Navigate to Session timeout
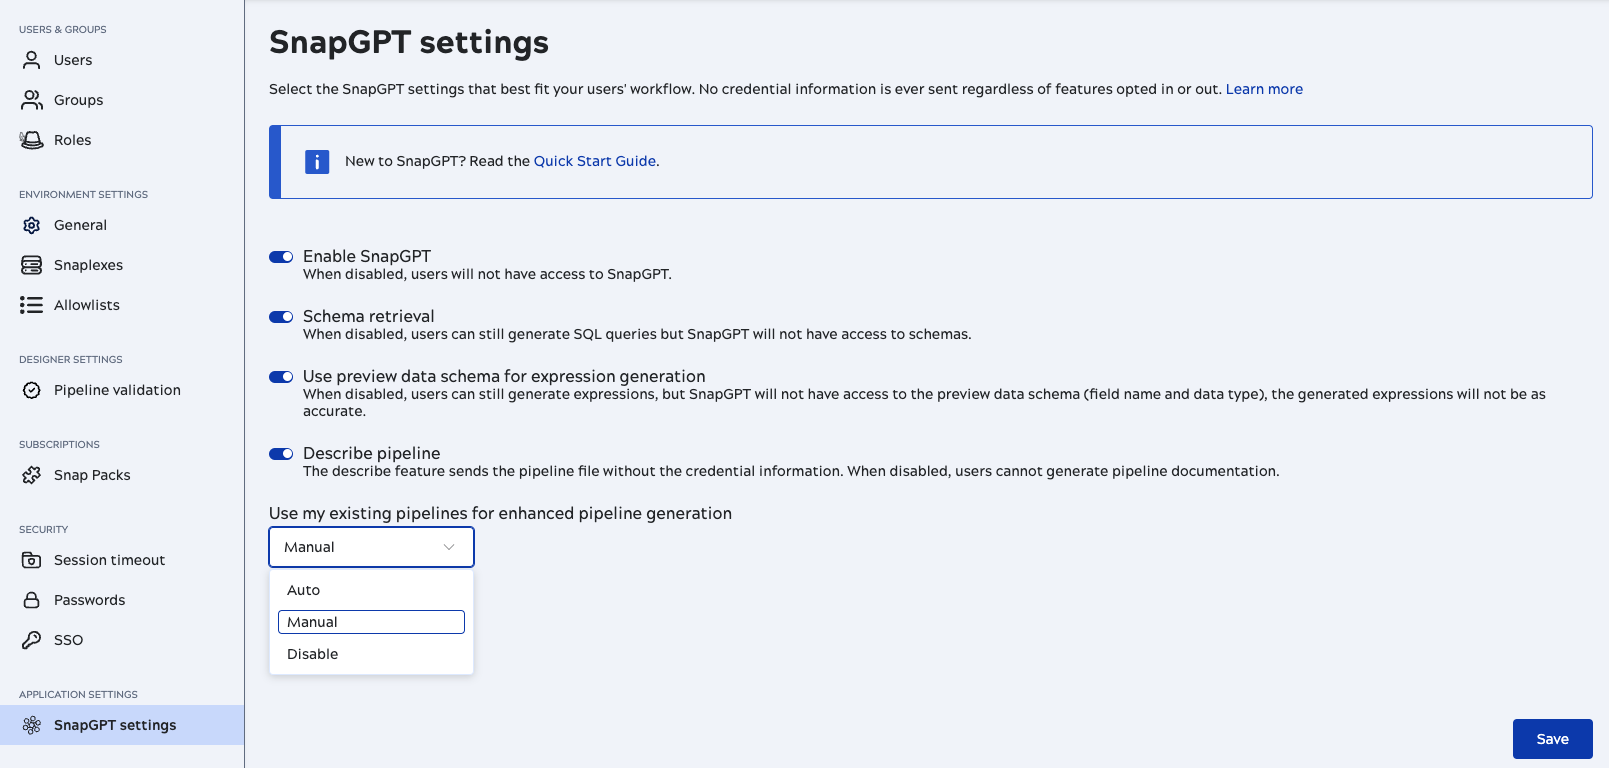The height and width of the screenshot is (768, 1609). (x=109, y=560)
